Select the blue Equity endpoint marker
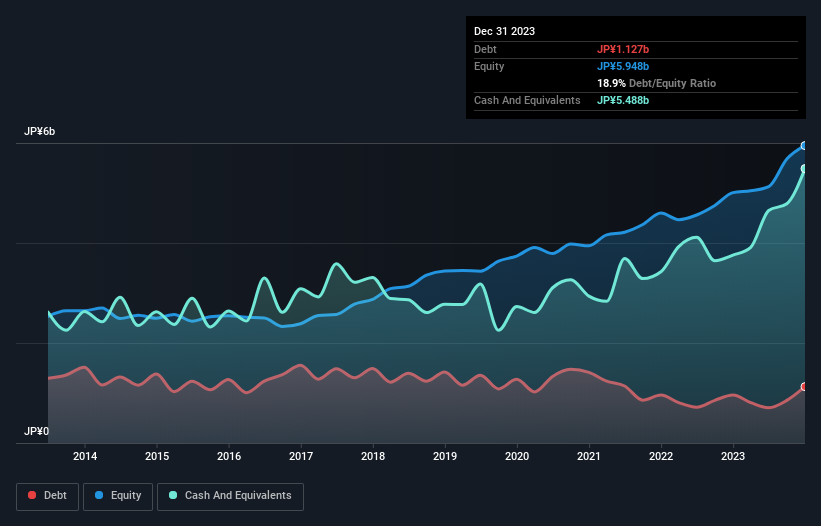Screen dimensions: 821x526 tap(804, 146)
